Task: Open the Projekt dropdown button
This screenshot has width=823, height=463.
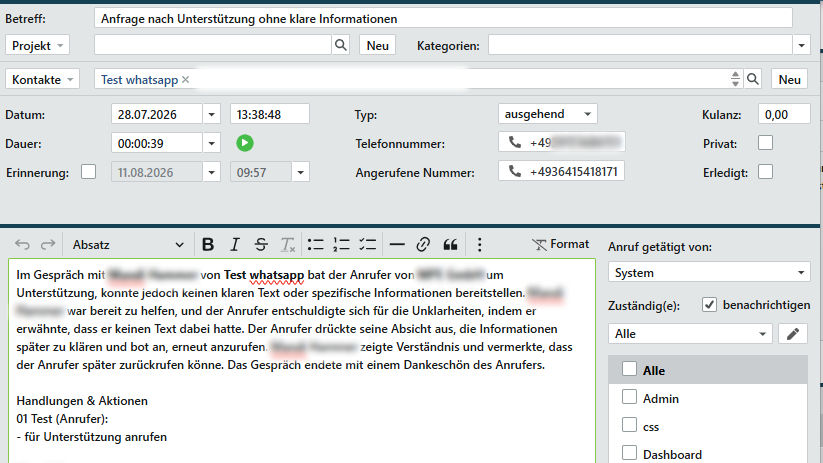Action: (37, 46)
